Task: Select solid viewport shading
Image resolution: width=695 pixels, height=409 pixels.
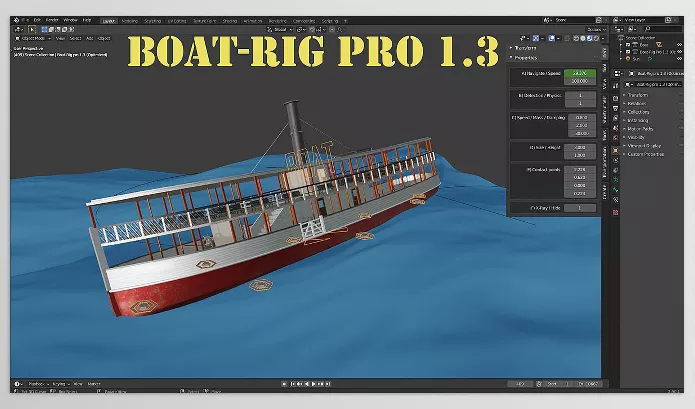Action: (x=582, y=38)
